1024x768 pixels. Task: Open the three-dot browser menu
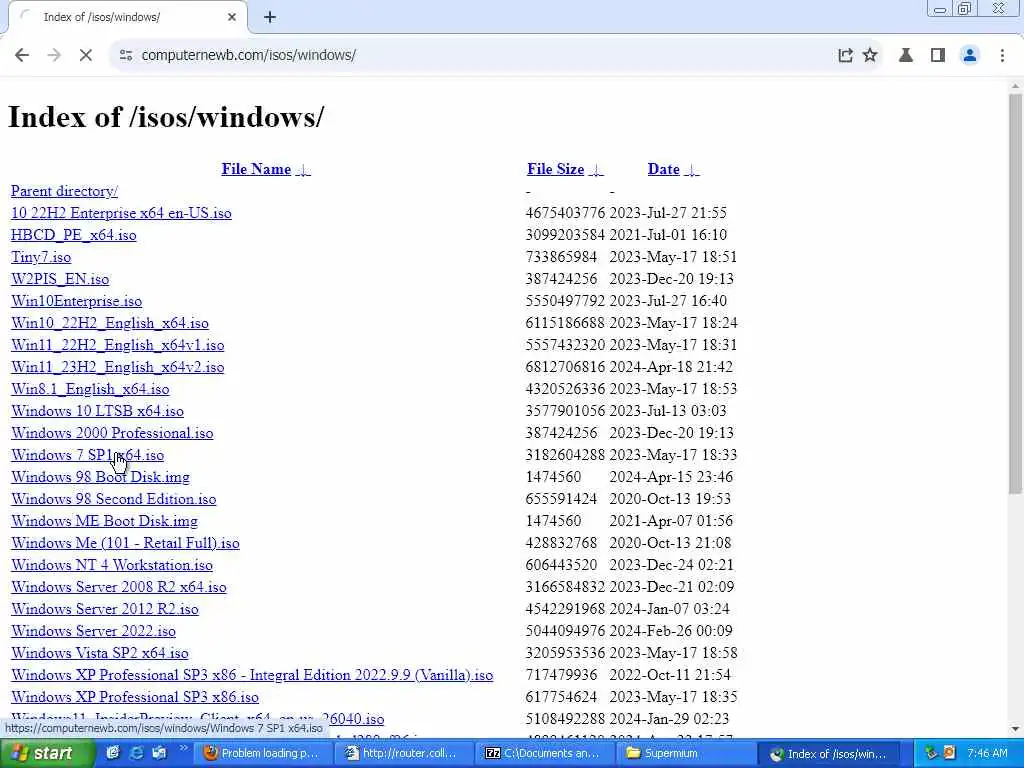click(x=1002, y=56)
